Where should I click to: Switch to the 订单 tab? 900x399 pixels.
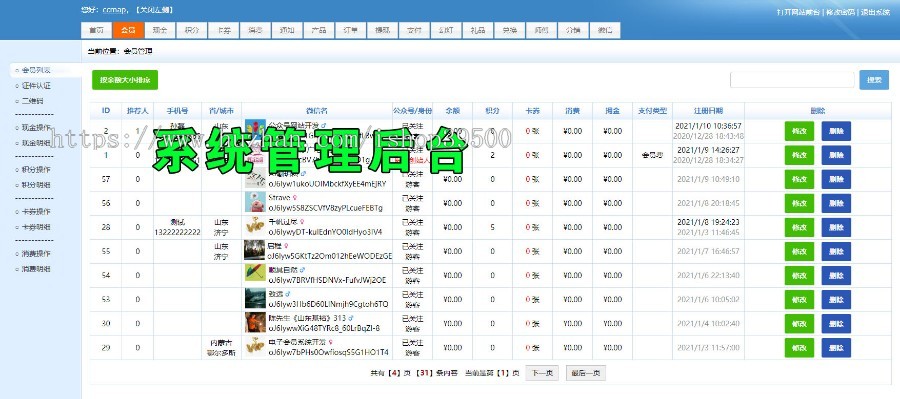(x=350, y=30)
